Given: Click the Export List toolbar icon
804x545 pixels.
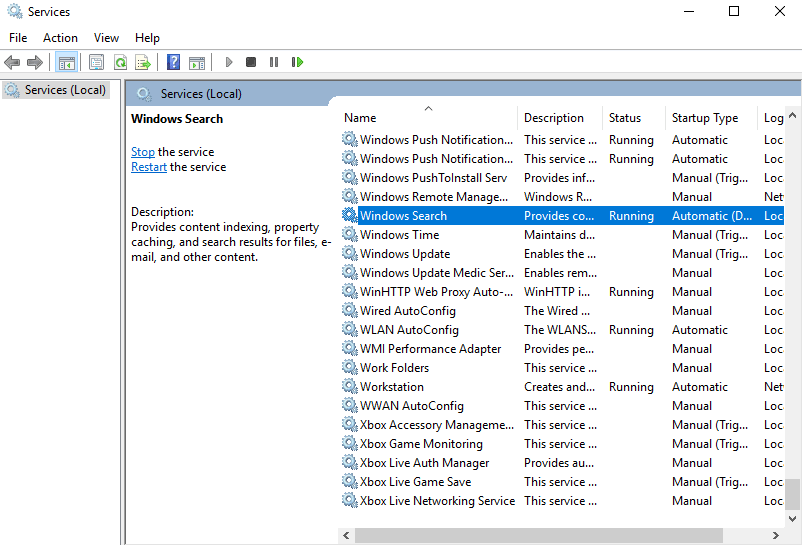Looking at the screenshot, I should click(x=143, y=63).
